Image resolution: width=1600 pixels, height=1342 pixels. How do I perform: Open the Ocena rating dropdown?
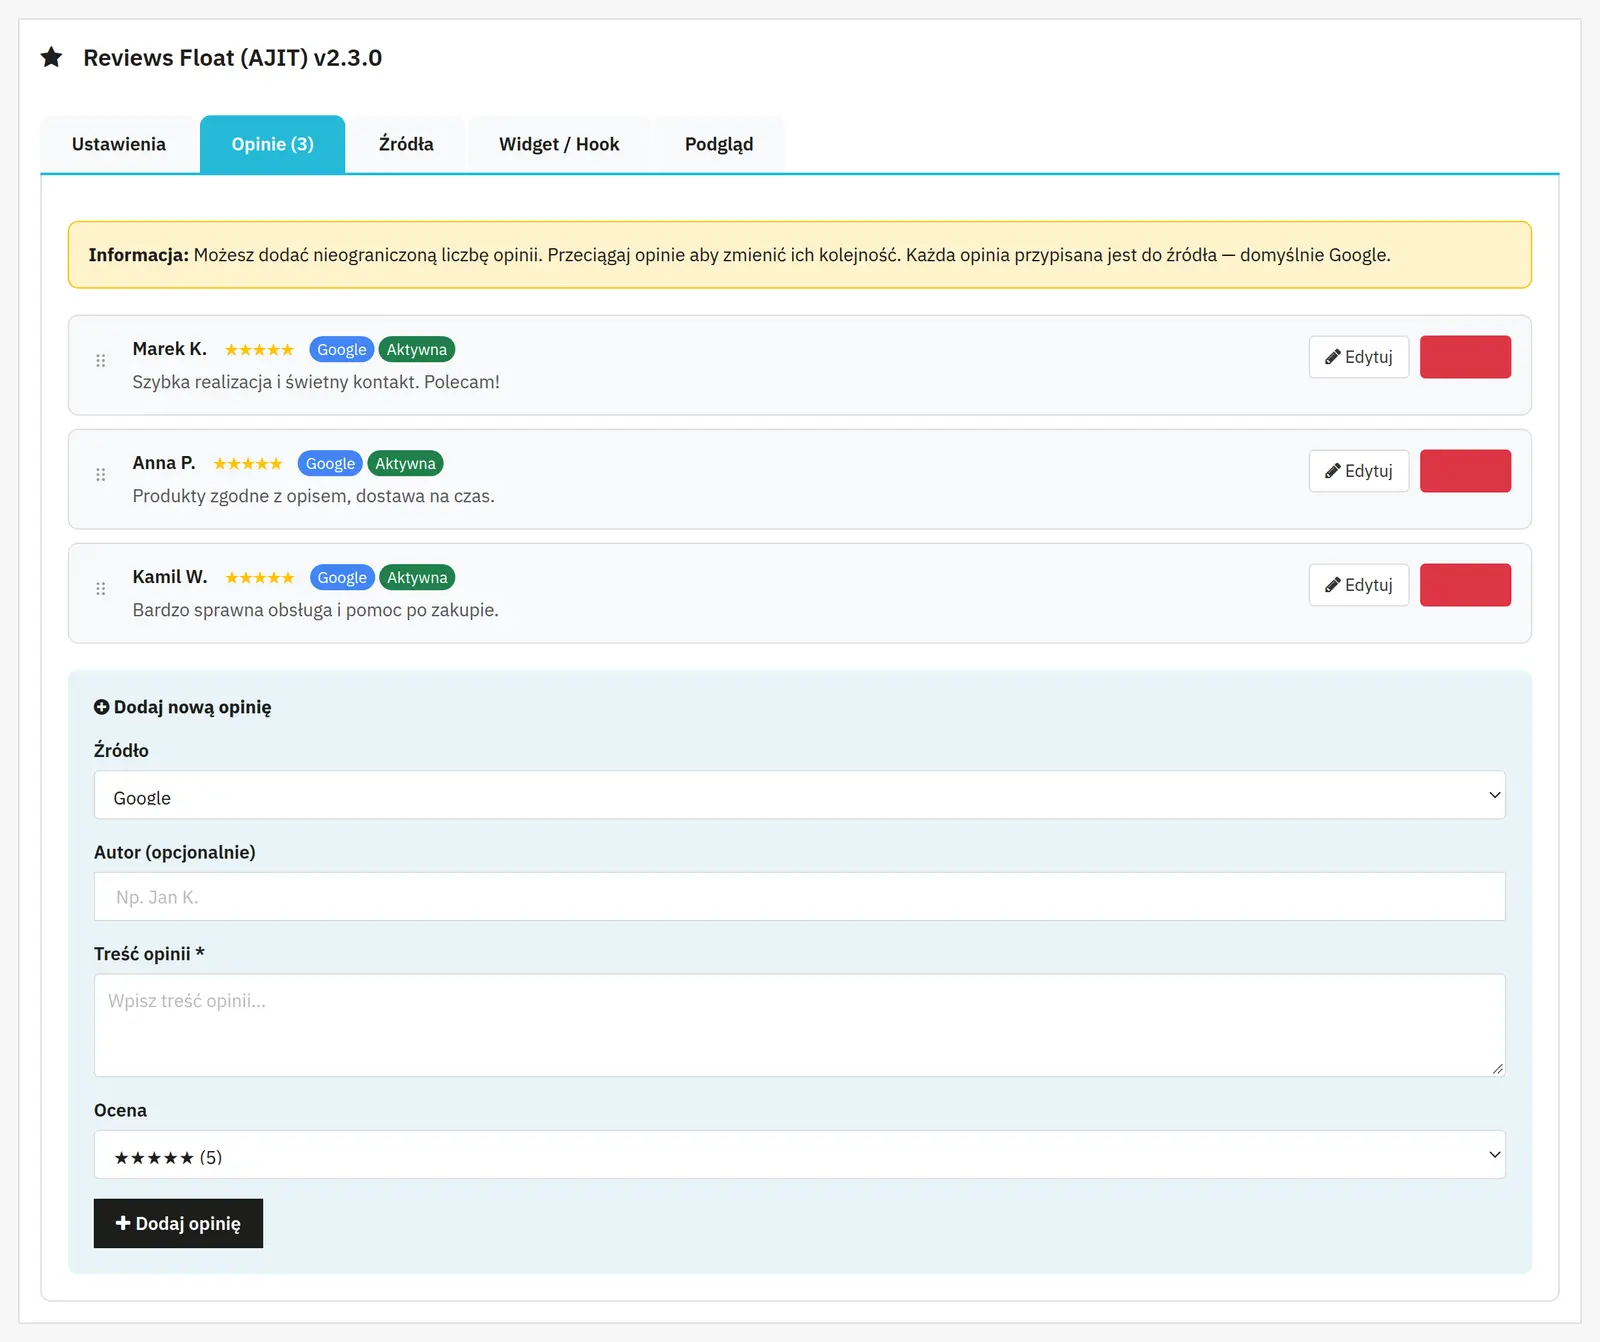tap(799, 1155)
